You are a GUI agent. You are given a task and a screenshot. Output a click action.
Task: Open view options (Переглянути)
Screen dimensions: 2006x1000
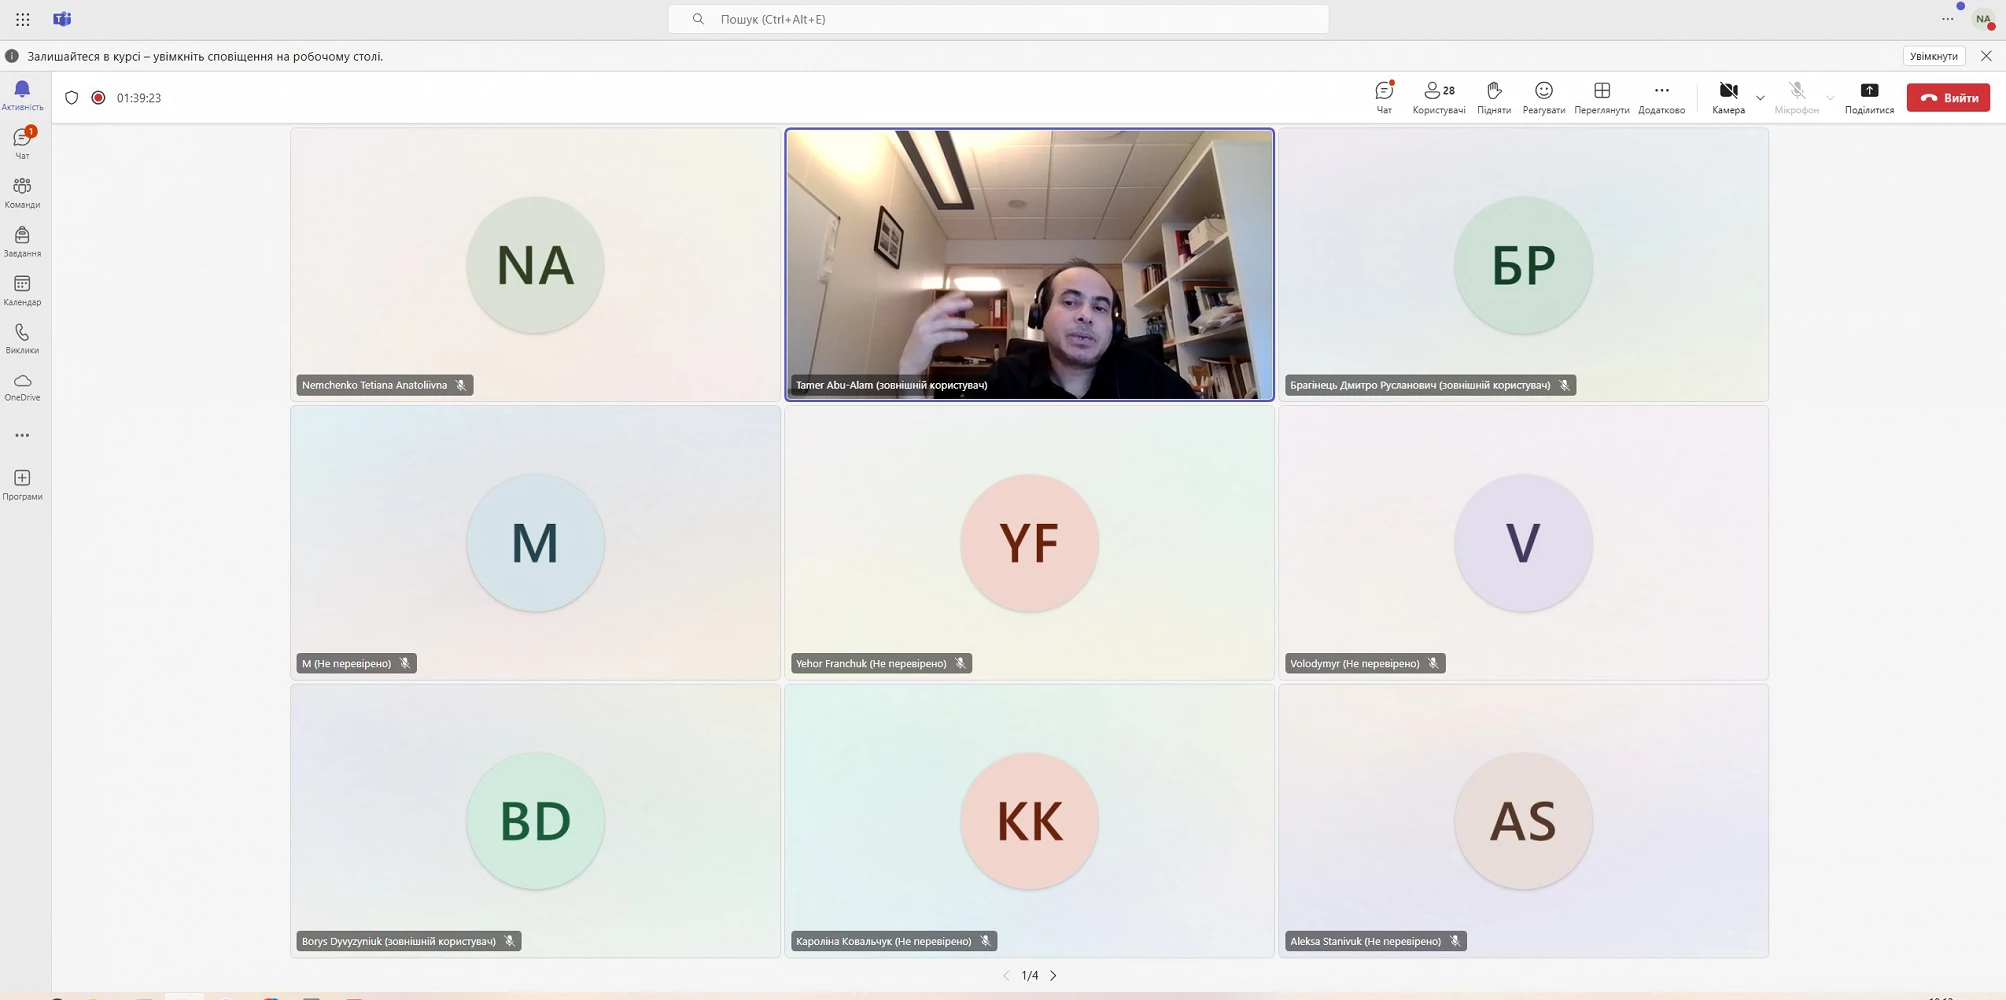[x=1602, y=97]
